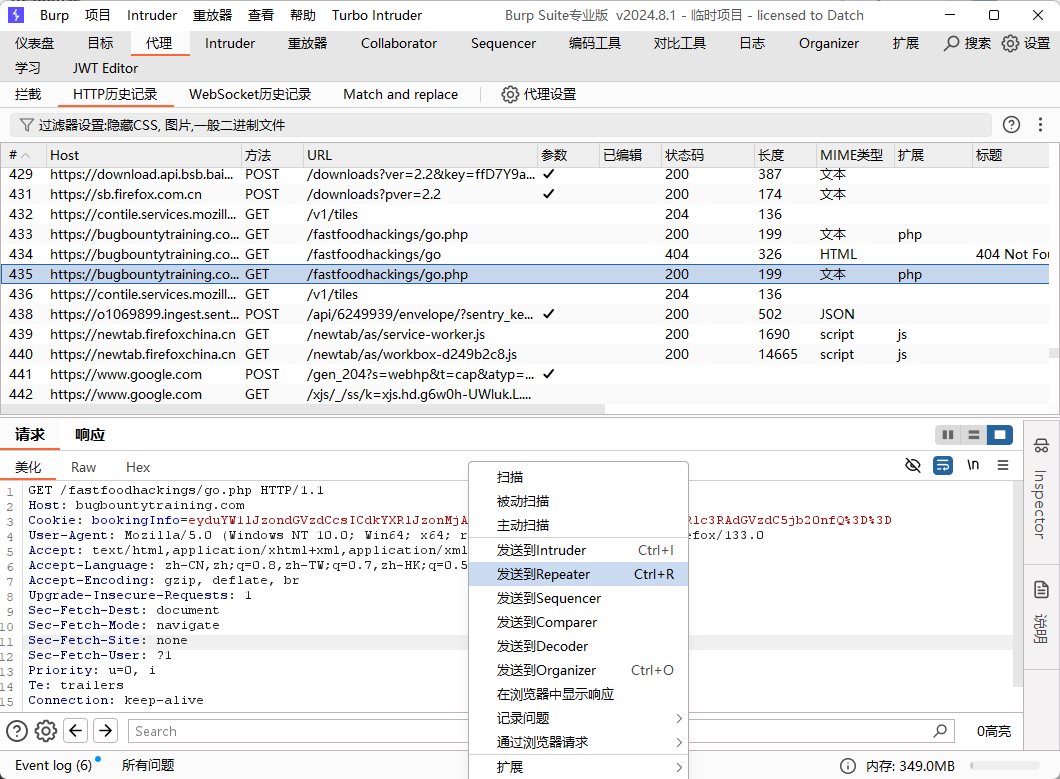
Task: Switch to the Hex view tab
Action: (x=138, y=467)
